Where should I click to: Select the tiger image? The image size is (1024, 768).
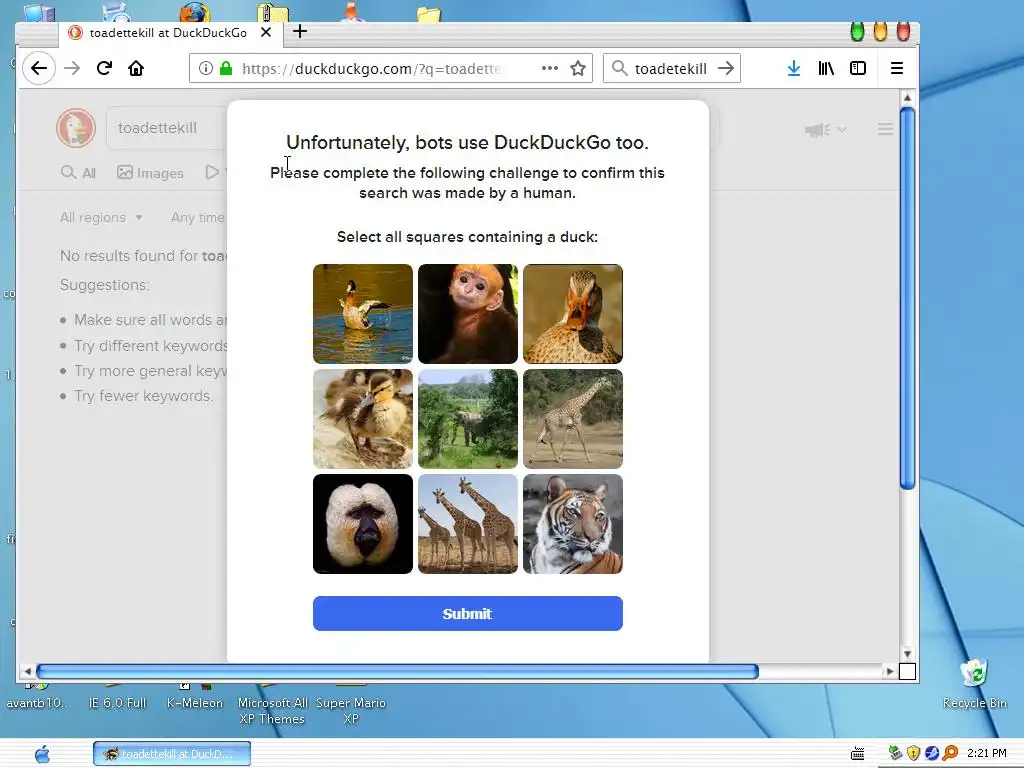573,524
